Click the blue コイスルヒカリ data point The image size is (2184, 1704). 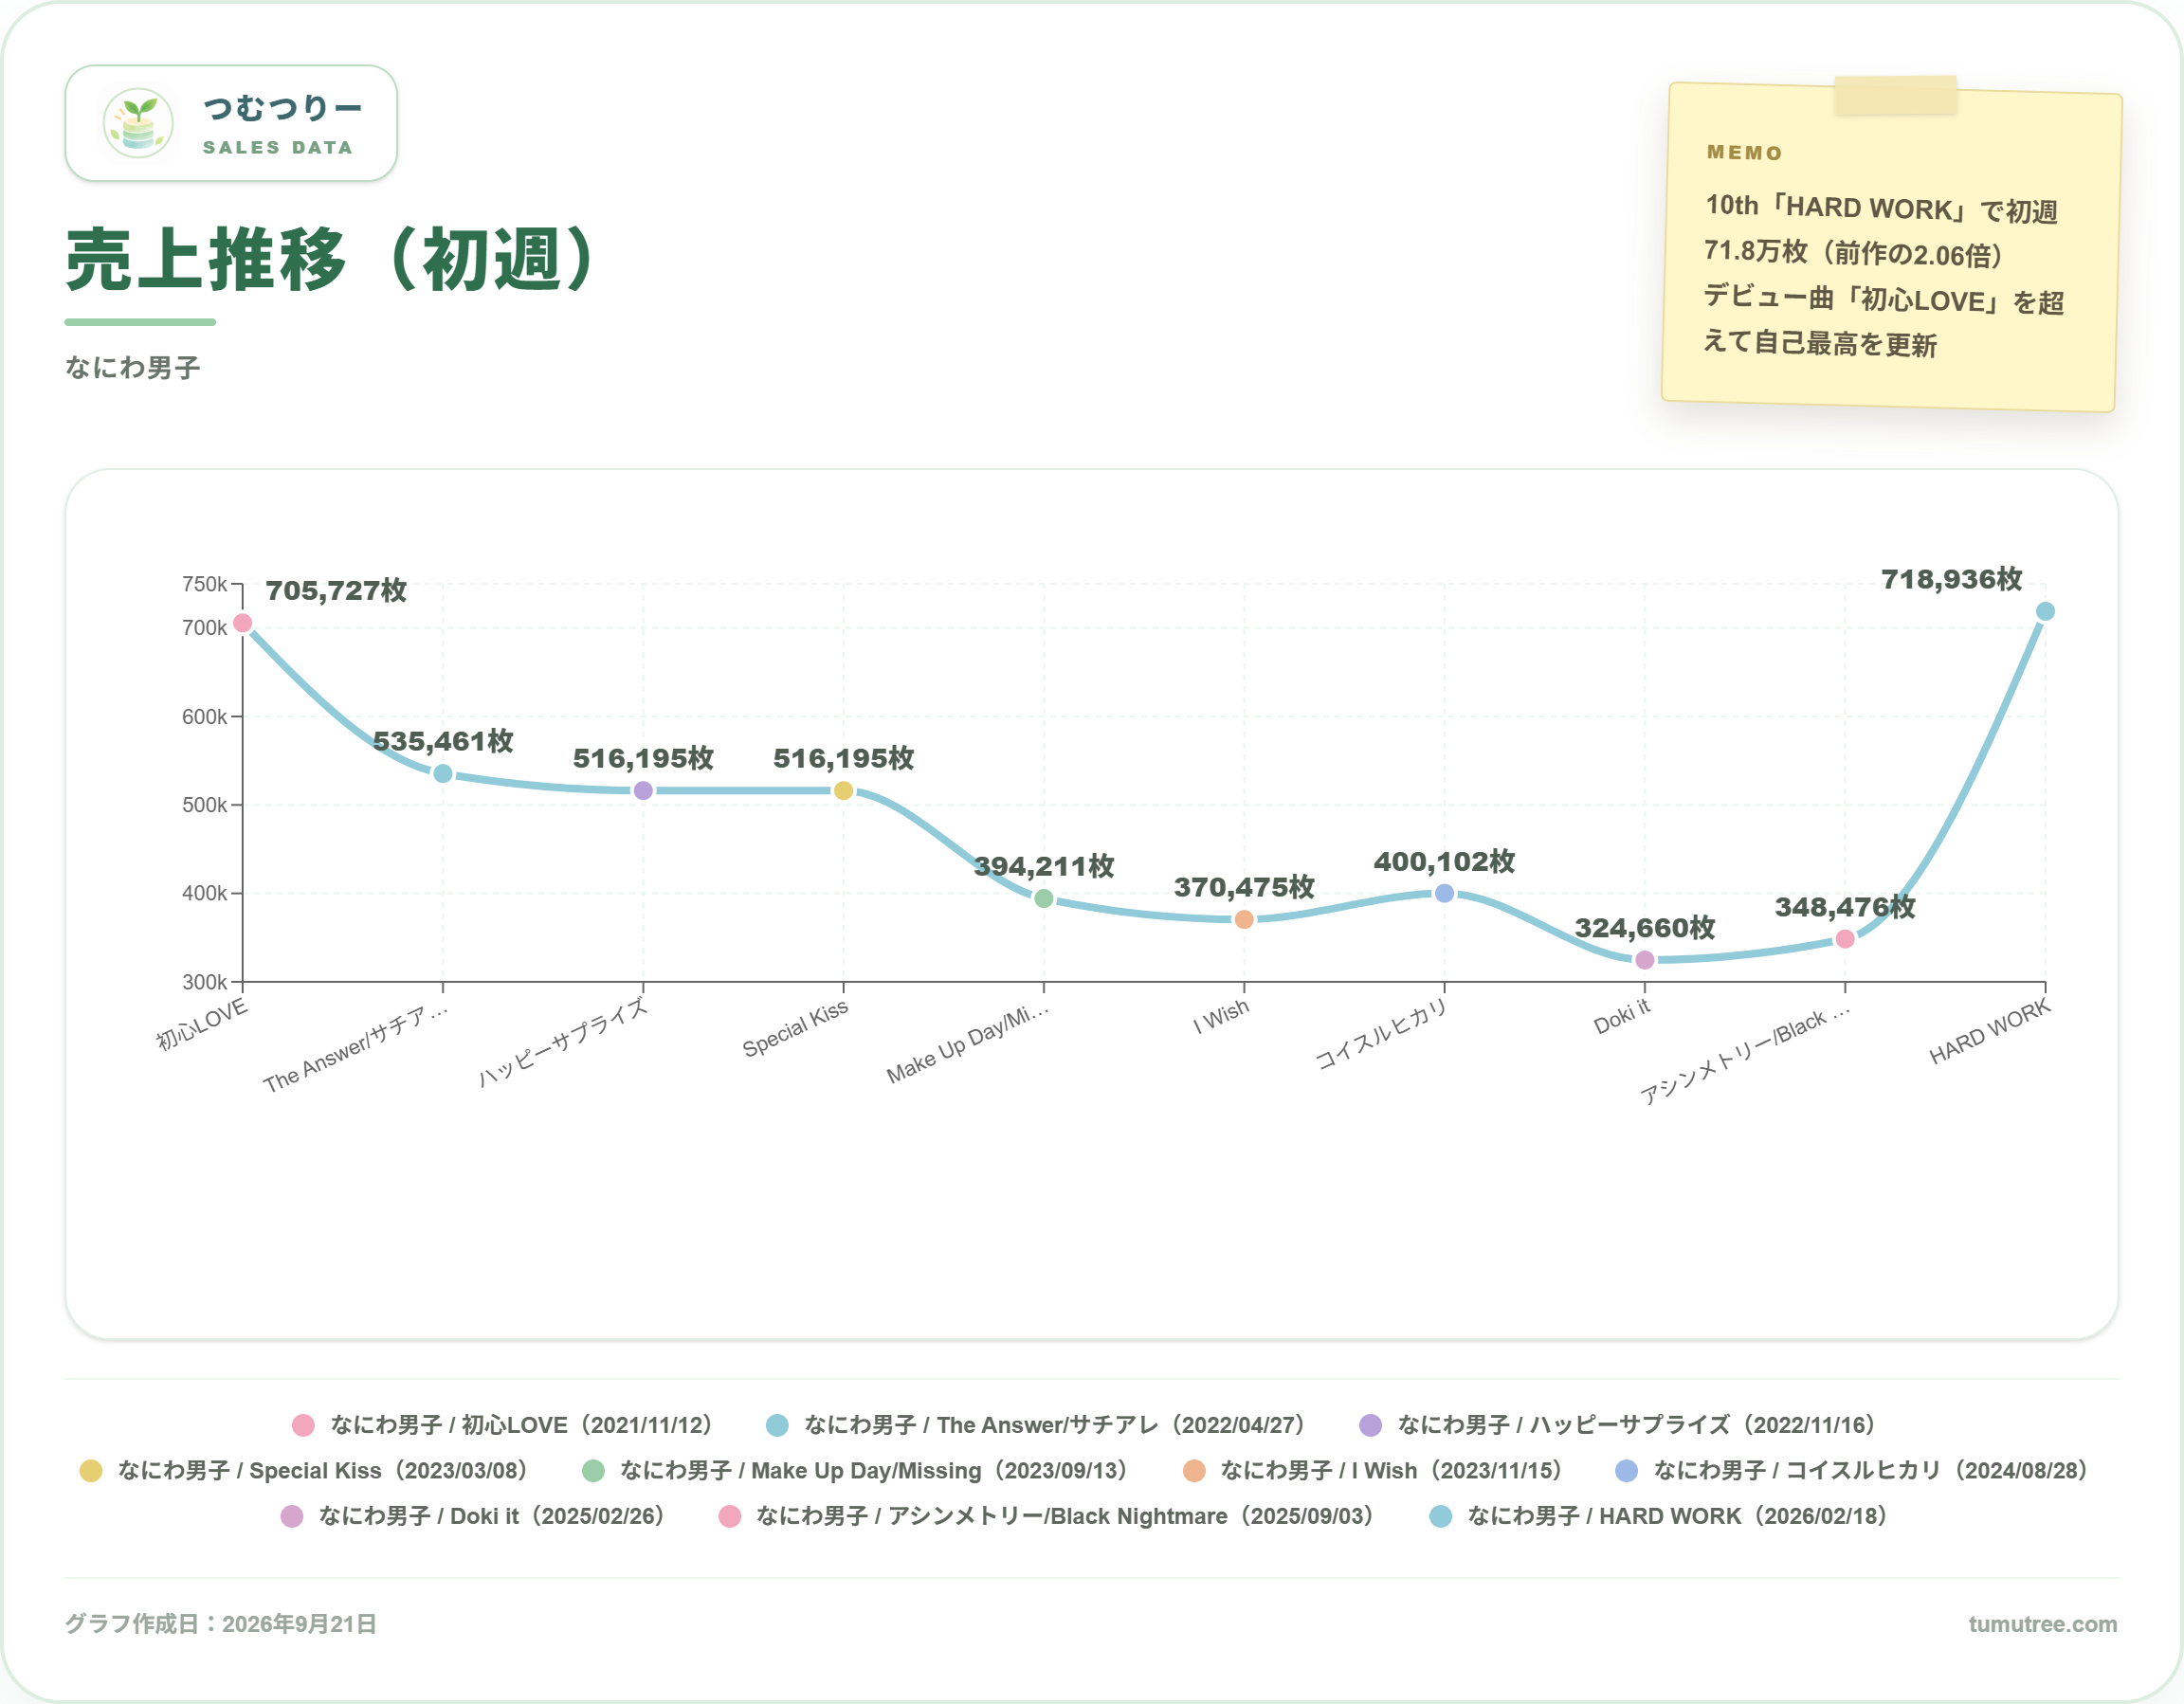(x=1444, y=893)
